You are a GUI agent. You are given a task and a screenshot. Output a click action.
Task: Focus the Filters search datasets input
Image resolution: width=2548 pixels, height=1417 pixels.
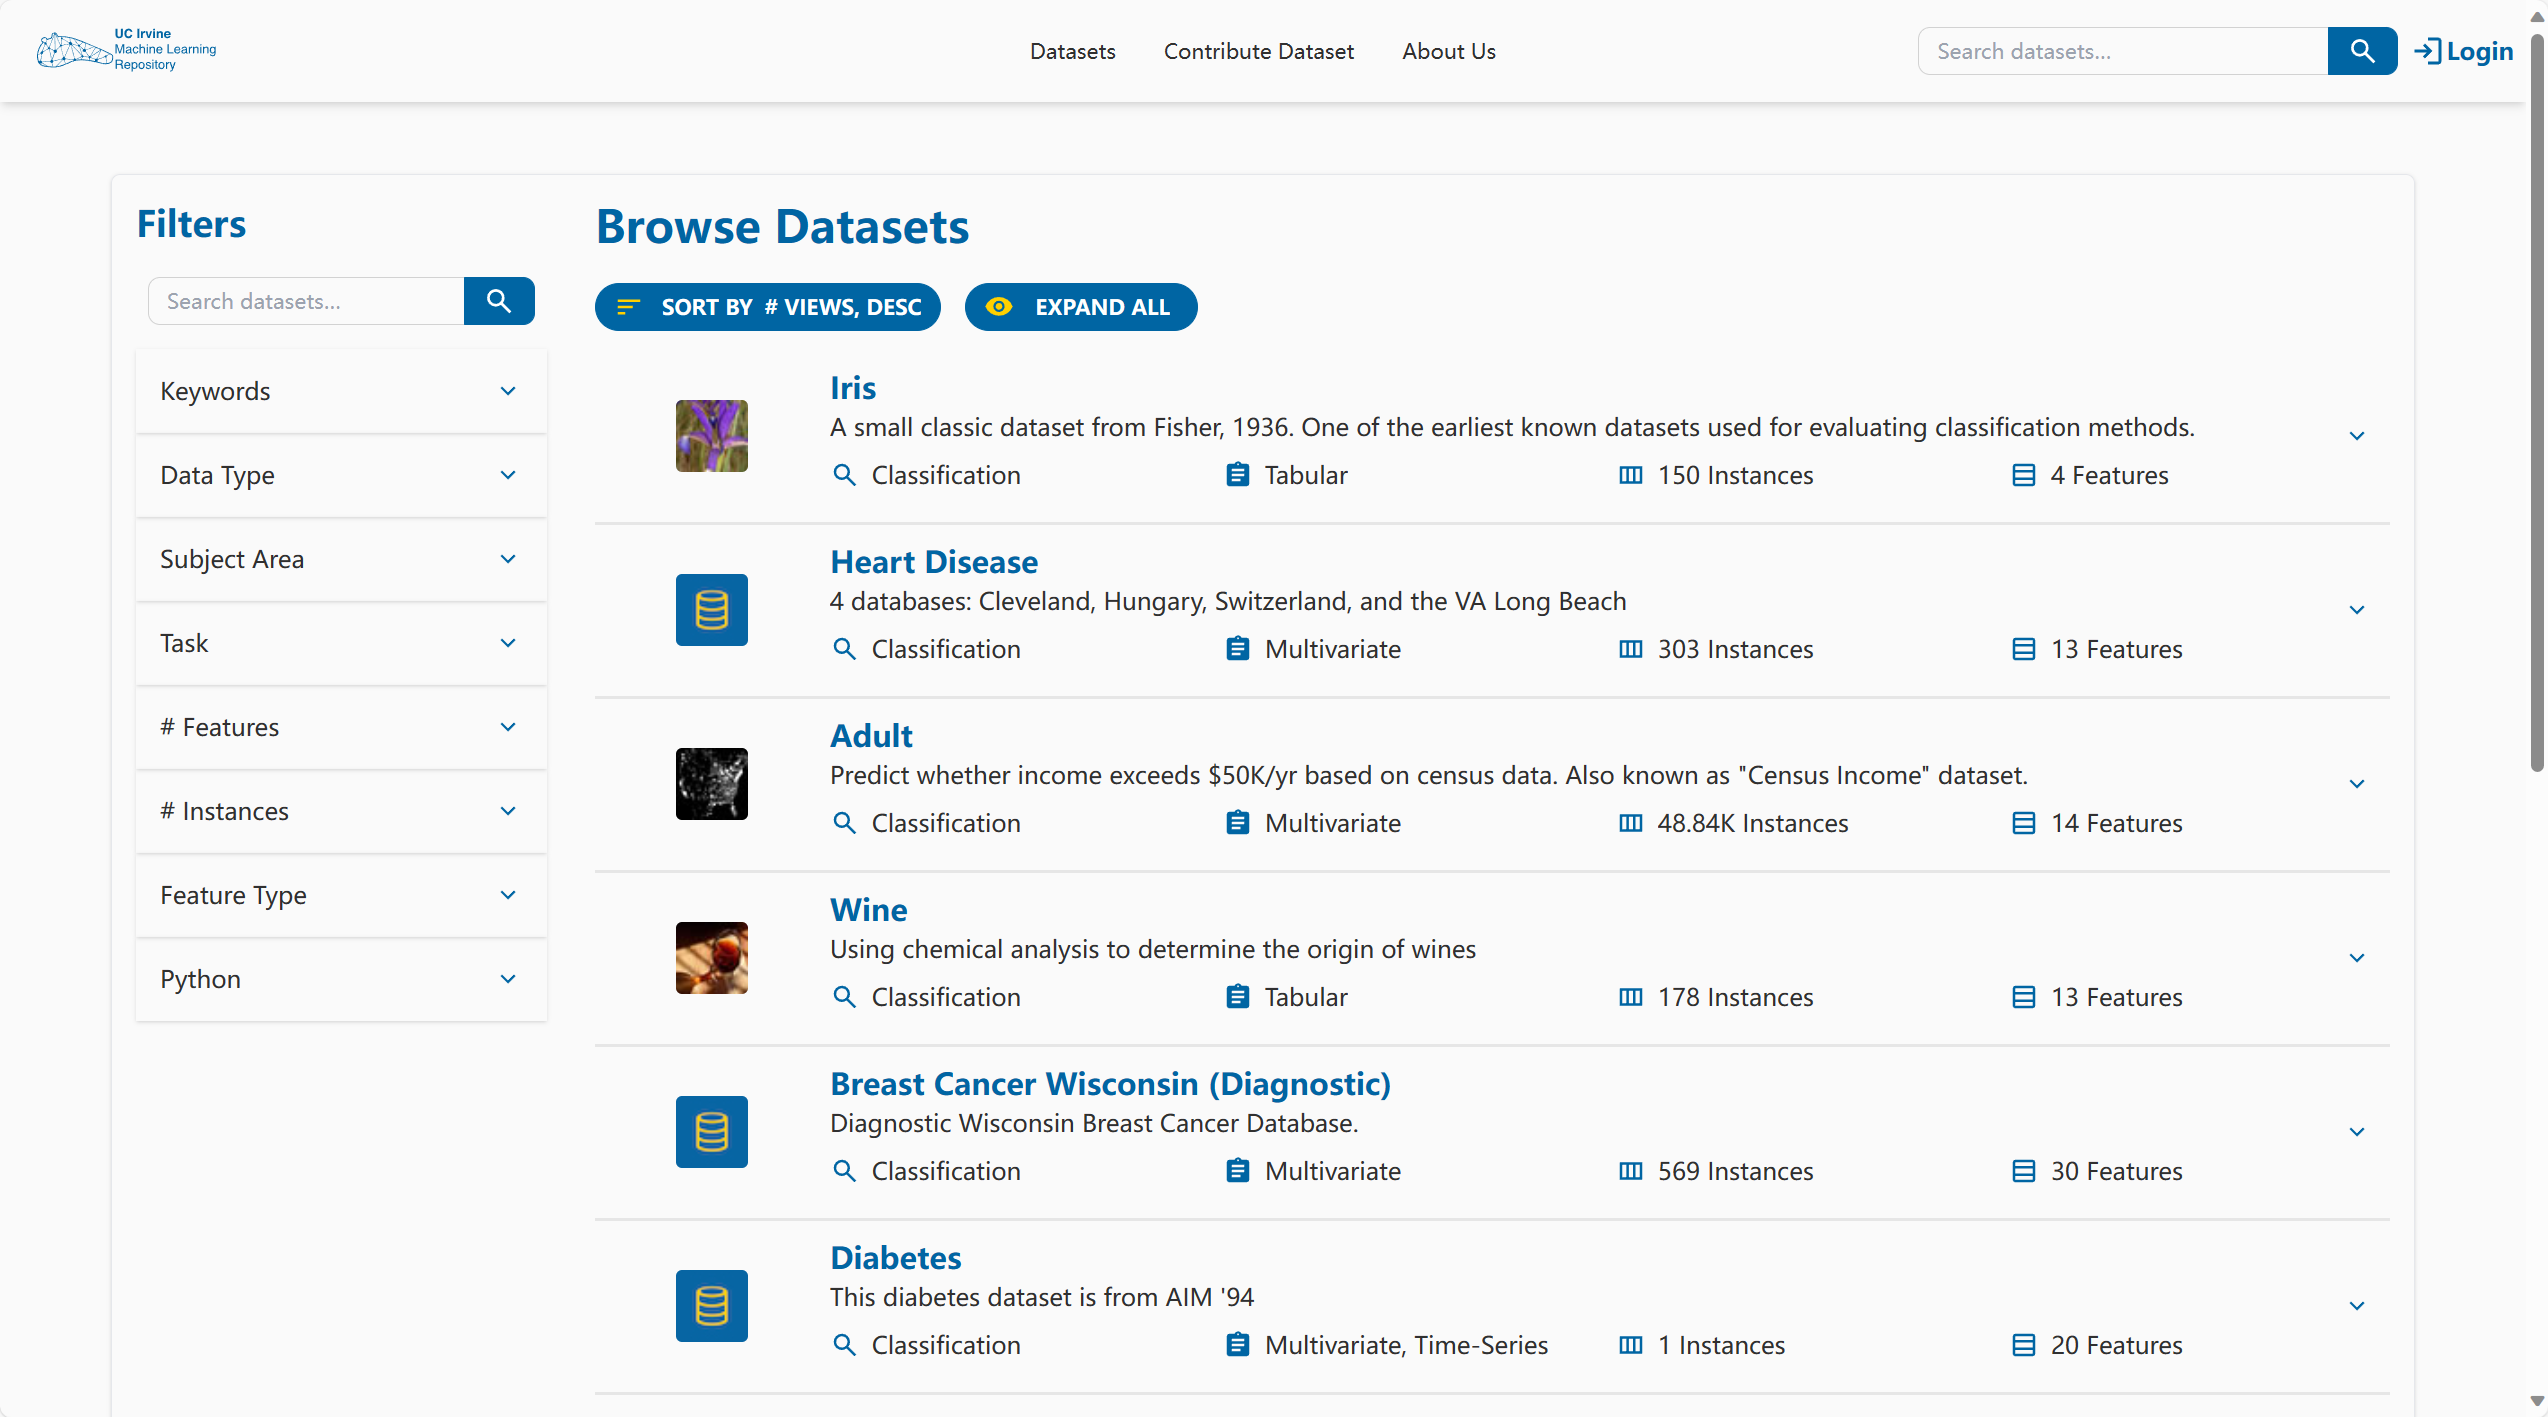(x=306, y=301)
